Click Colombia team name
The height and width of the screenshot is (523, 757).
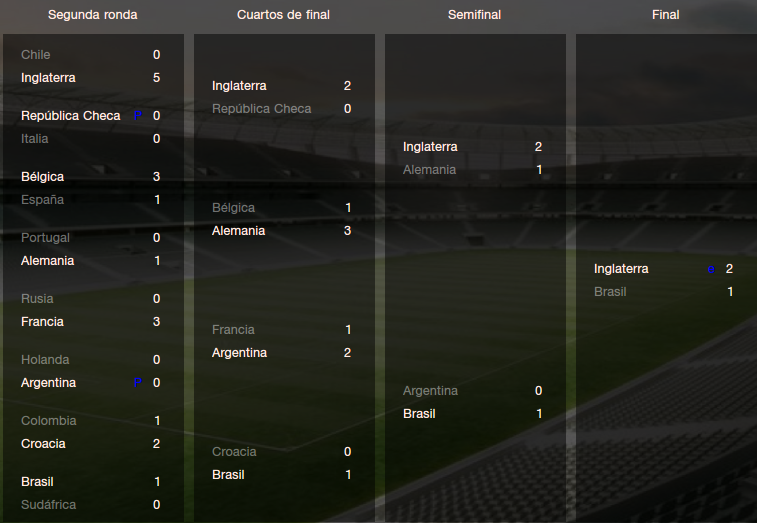(x=47, y=421)
